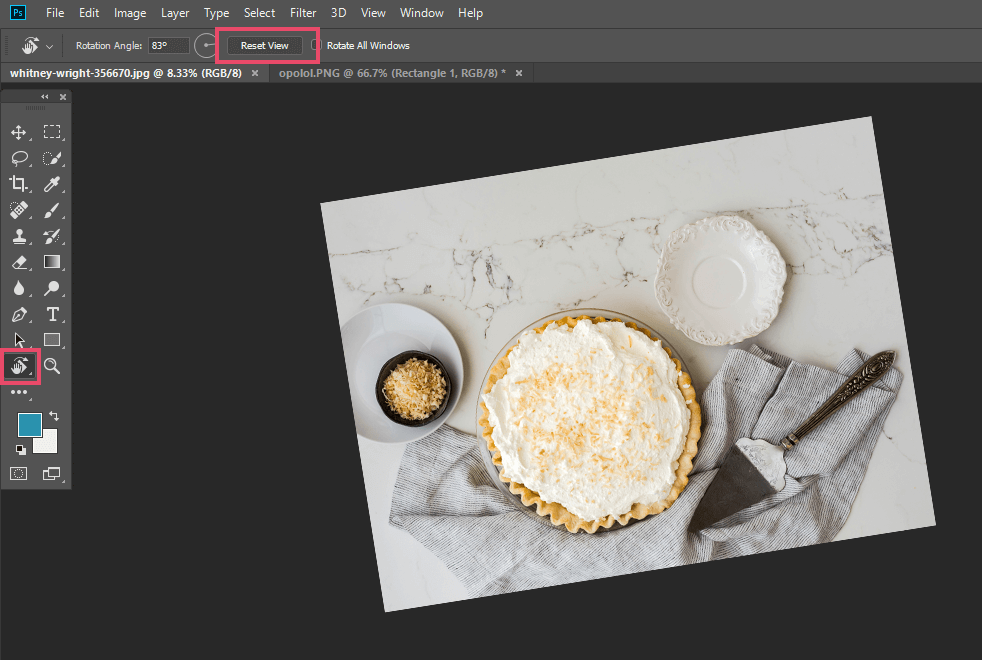
Task: Open the Filter menu
Action: click(303, 13)
